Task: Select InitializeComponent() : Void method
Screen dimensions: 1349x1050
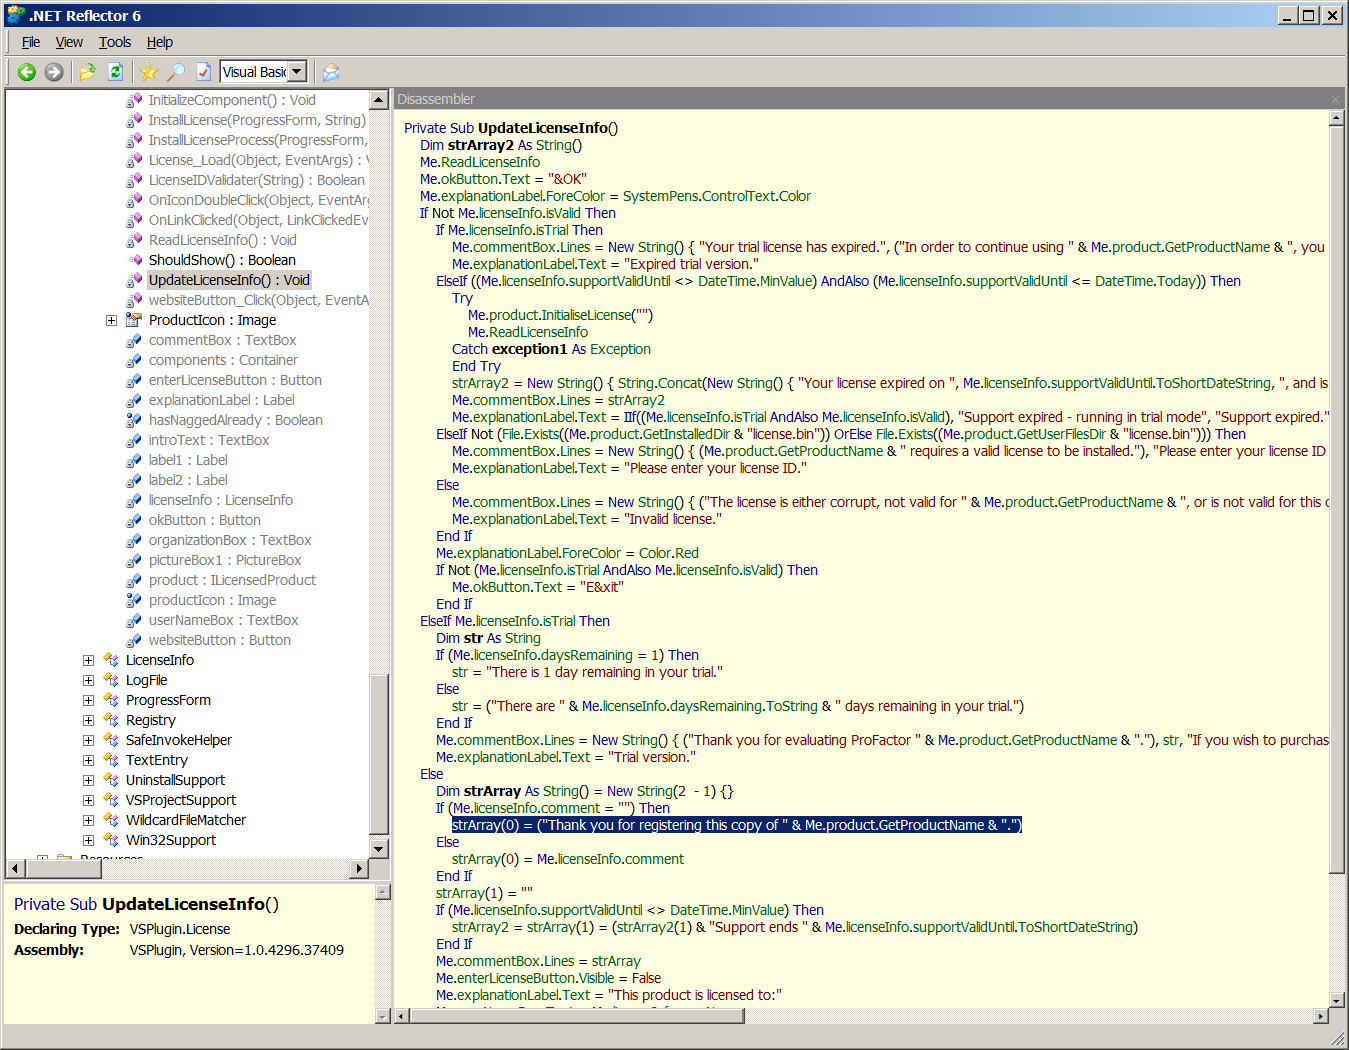Action: click(232, 100)
